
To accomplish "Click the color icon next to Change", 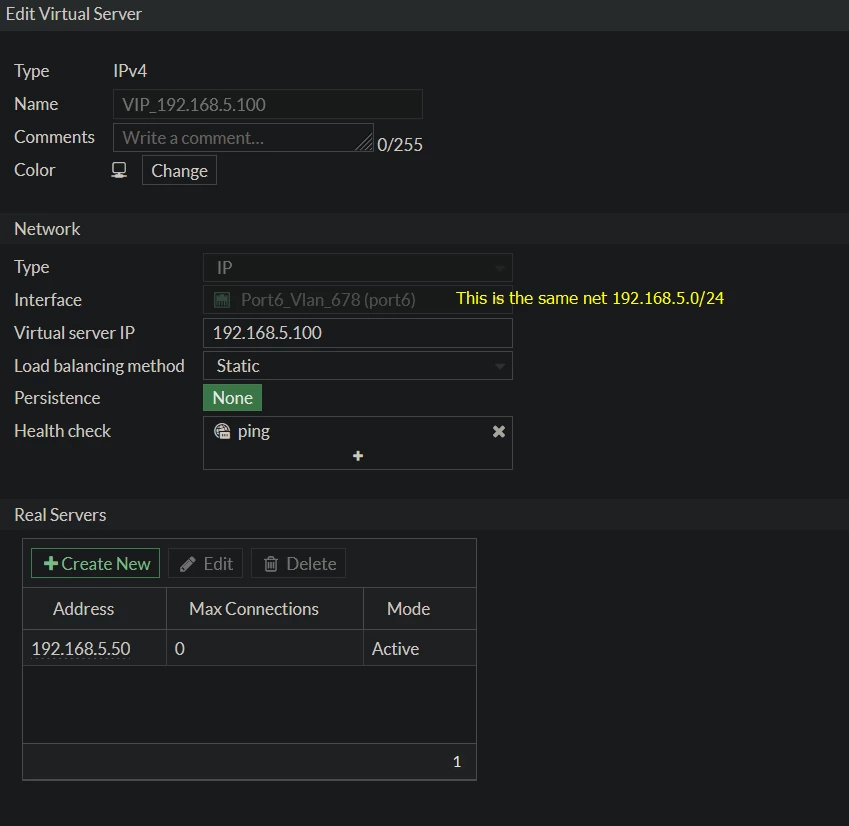I will (119, 171).
